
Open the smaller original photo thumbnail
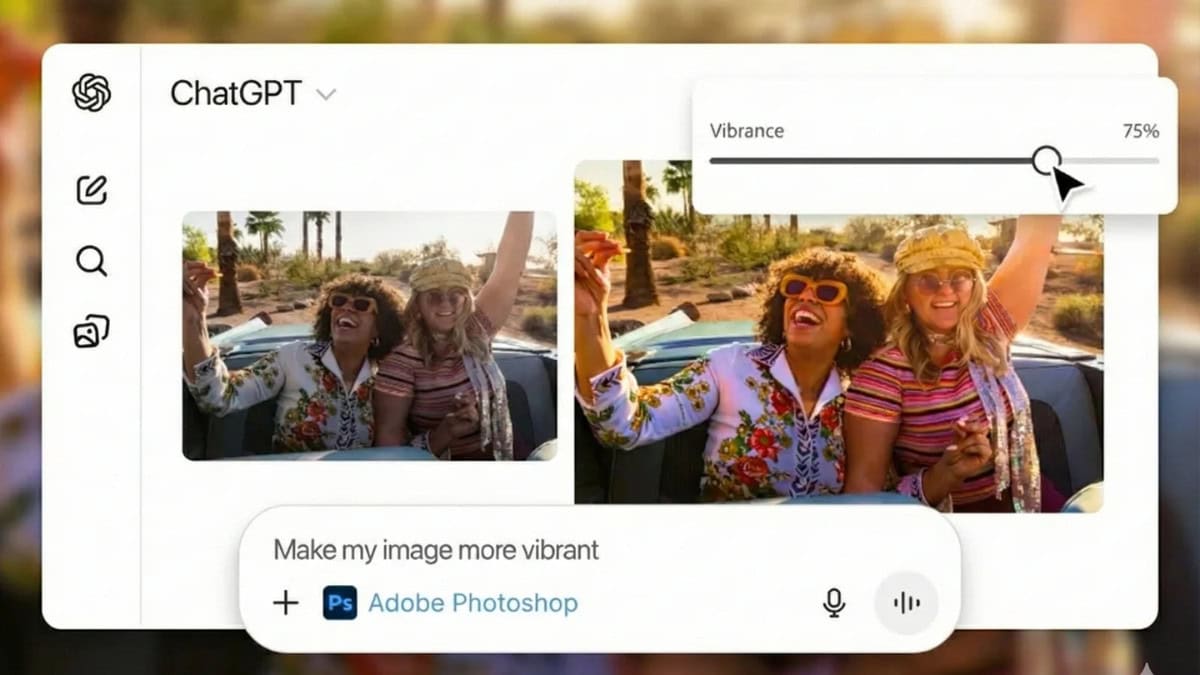(369, 335)
